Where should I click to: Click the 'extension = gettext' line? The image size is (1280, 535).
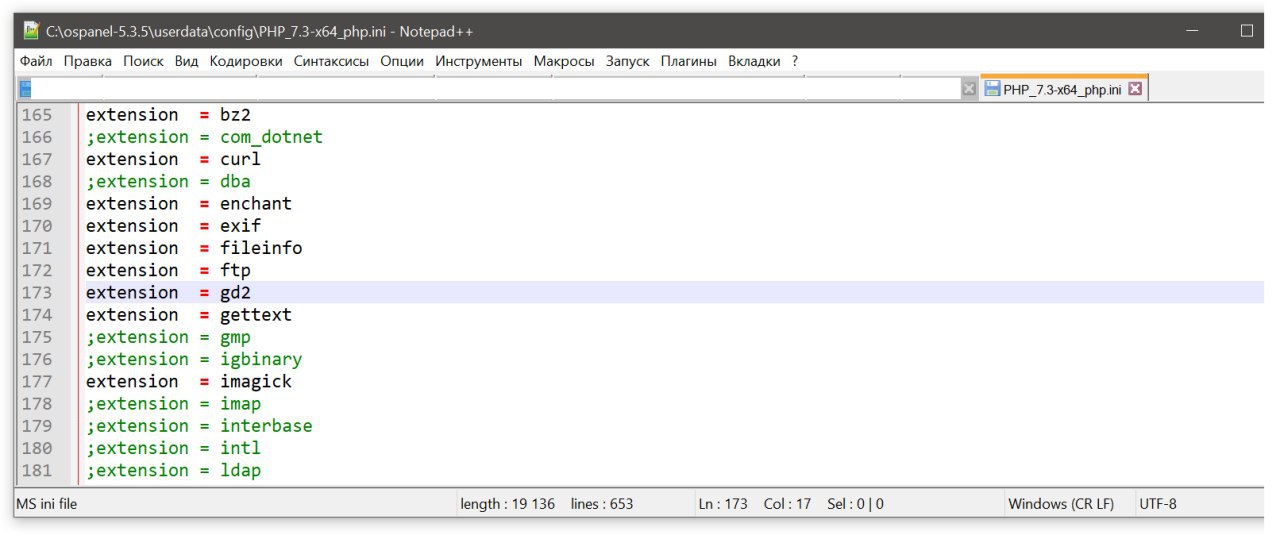[189, 314]
